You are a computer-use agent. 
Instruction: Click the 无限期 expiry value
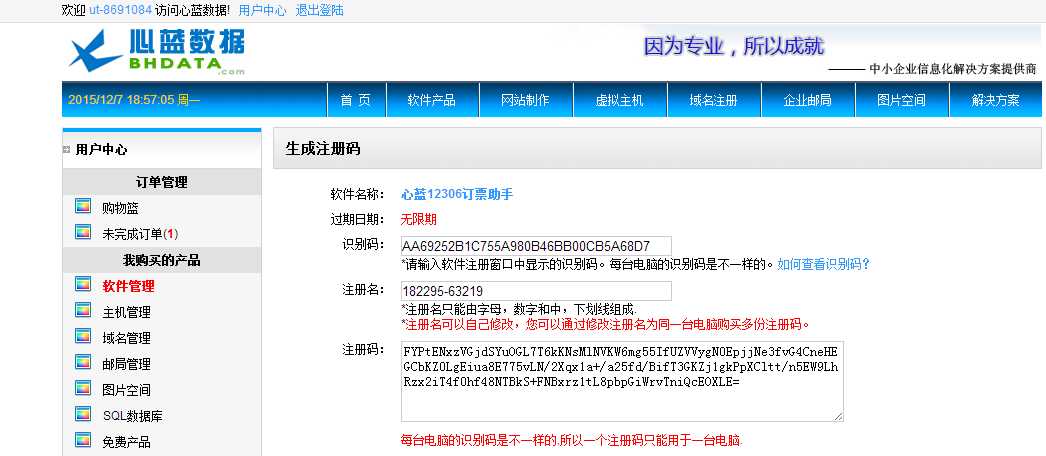pyautogui.click(x=418, y=219)
